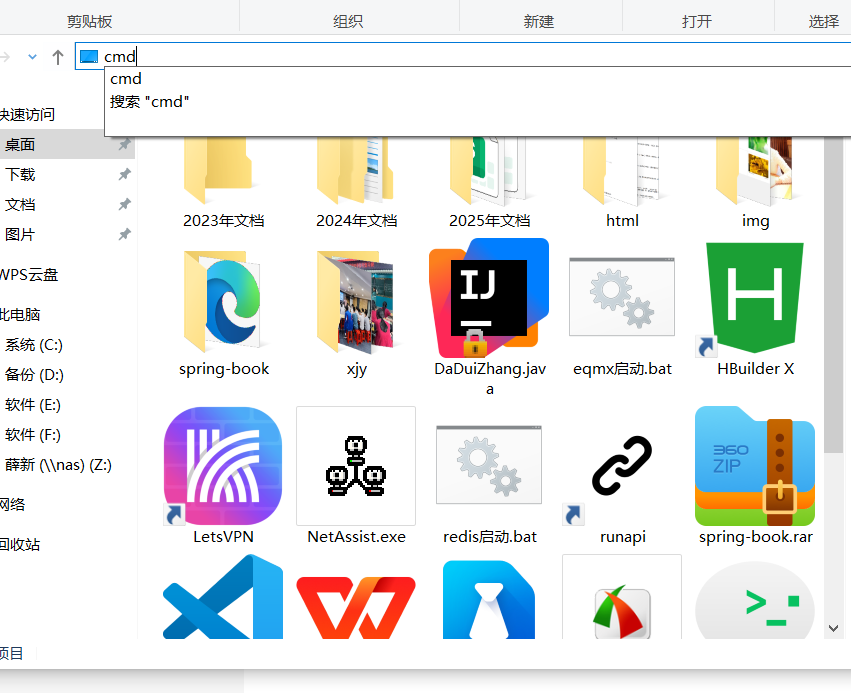Open drive 系统 (C:)
This screenshot has height=693, width=851.
(x=34, y=345)
